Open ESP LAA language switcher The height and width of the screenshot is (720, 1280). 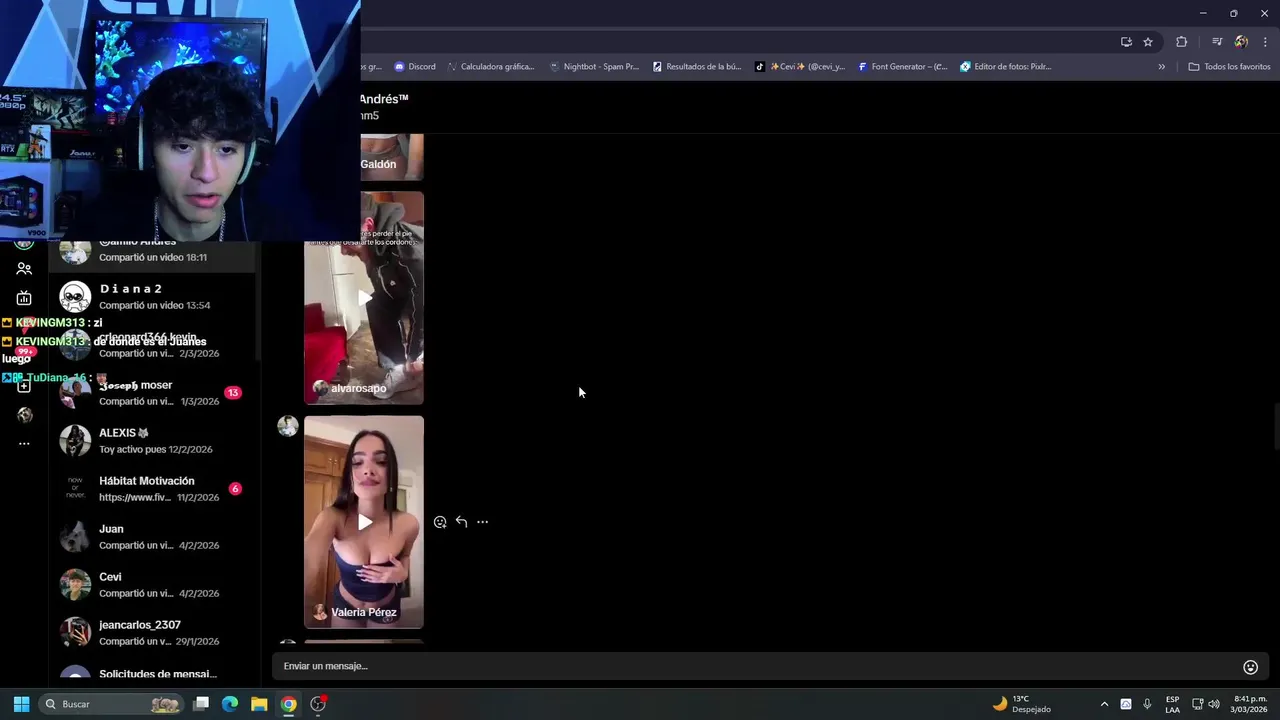pos(1172,704)
